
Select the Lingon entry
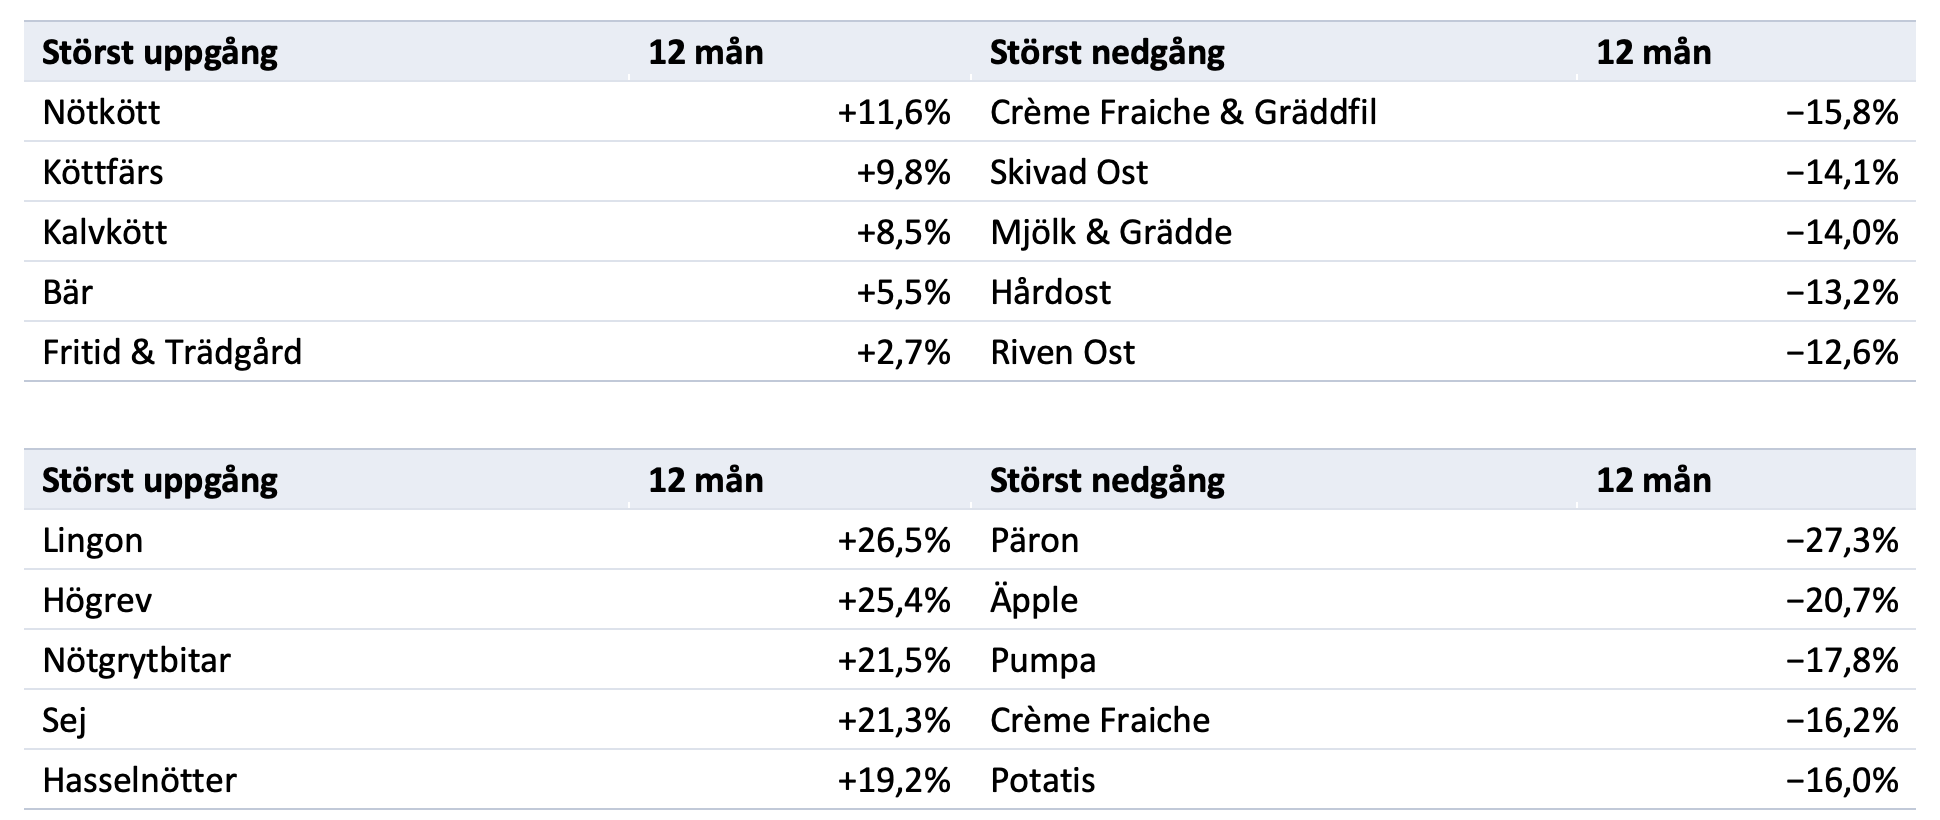click(x=93, y=540)
